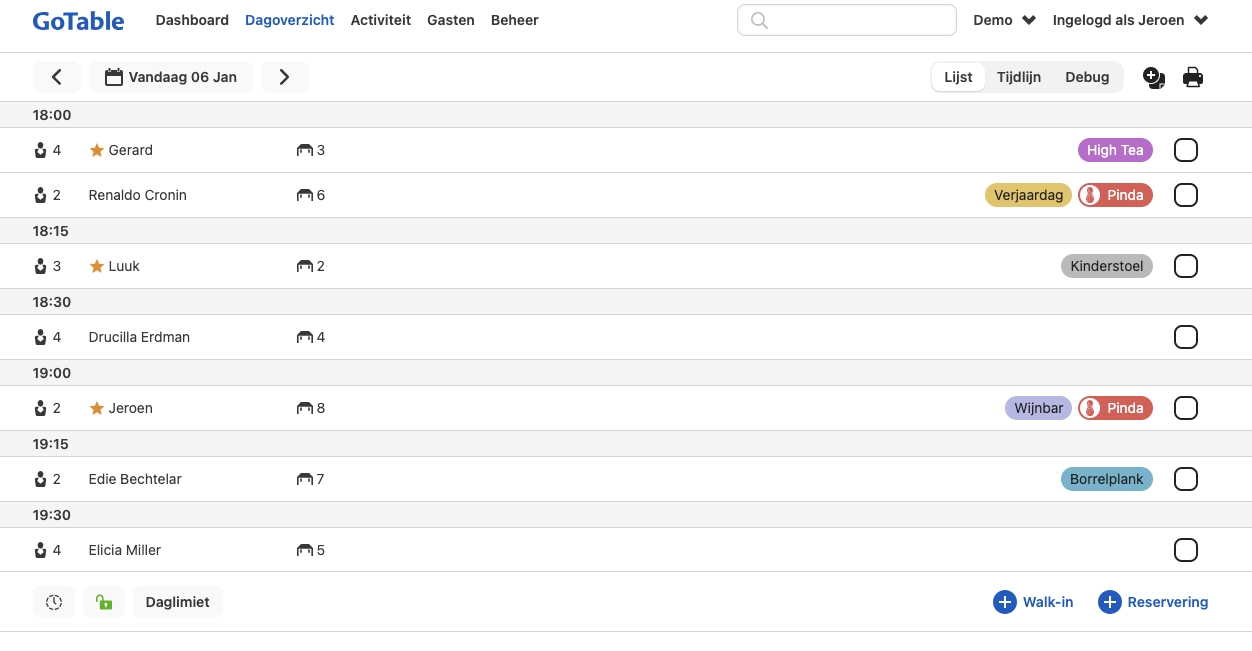Open the Demo dropdown
Viewport: 1252px width, 651px height.
(x=1004, y=20)
